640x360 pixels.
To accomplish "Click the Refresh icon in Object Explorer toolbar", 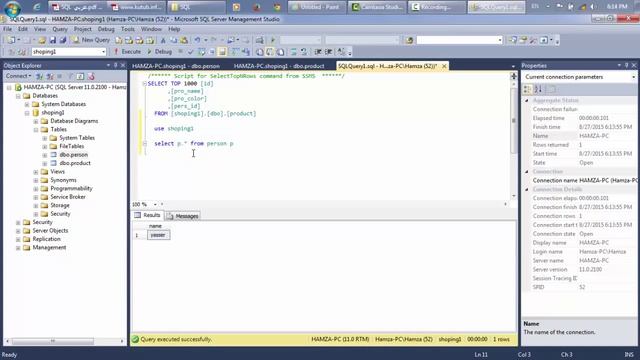I will (x=80, y=76).
